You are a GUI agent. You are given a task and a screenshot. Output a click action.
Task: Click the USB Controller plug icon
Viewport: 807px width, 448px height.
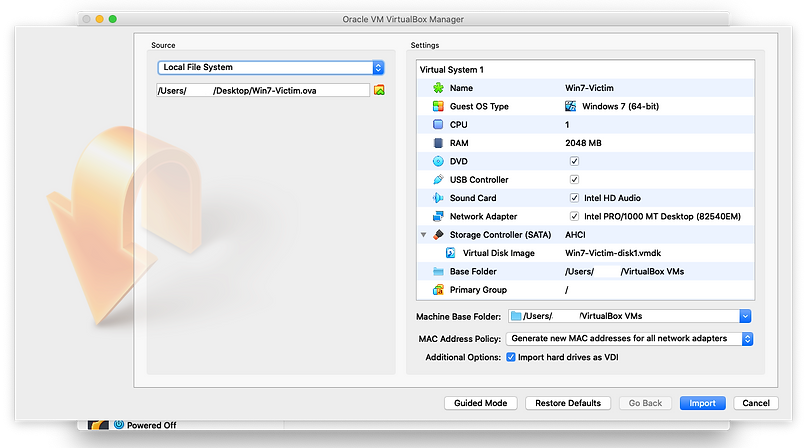(438, 180)
